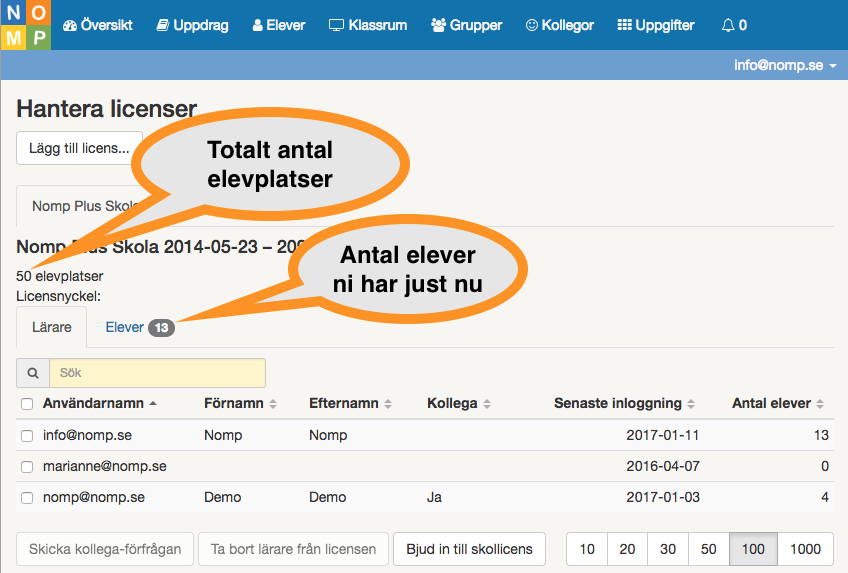Click the search magnifier icon
The height and width of the screenshot is (573, 848).
pyautogui.click(x=33, y=373)
